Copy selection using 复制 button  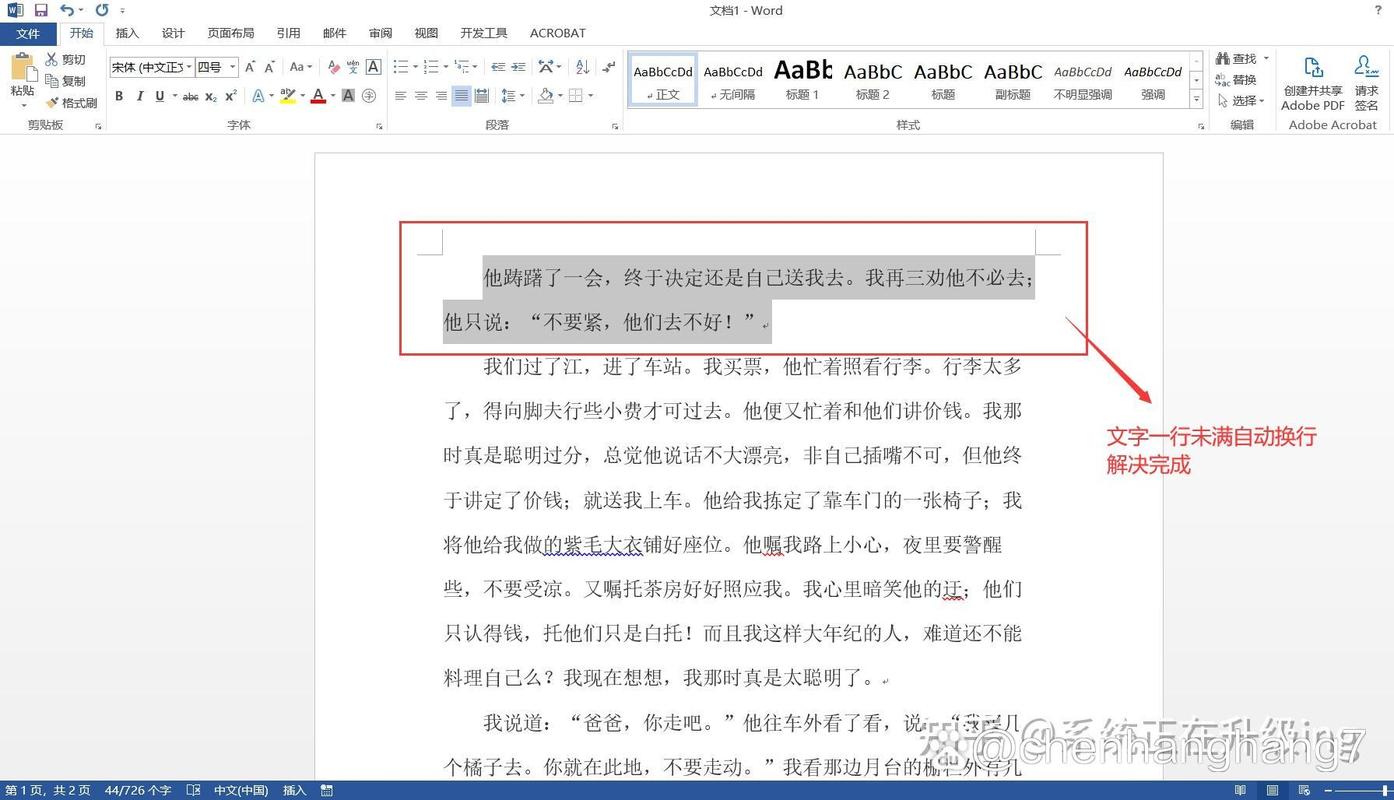[x=66, y=81]
